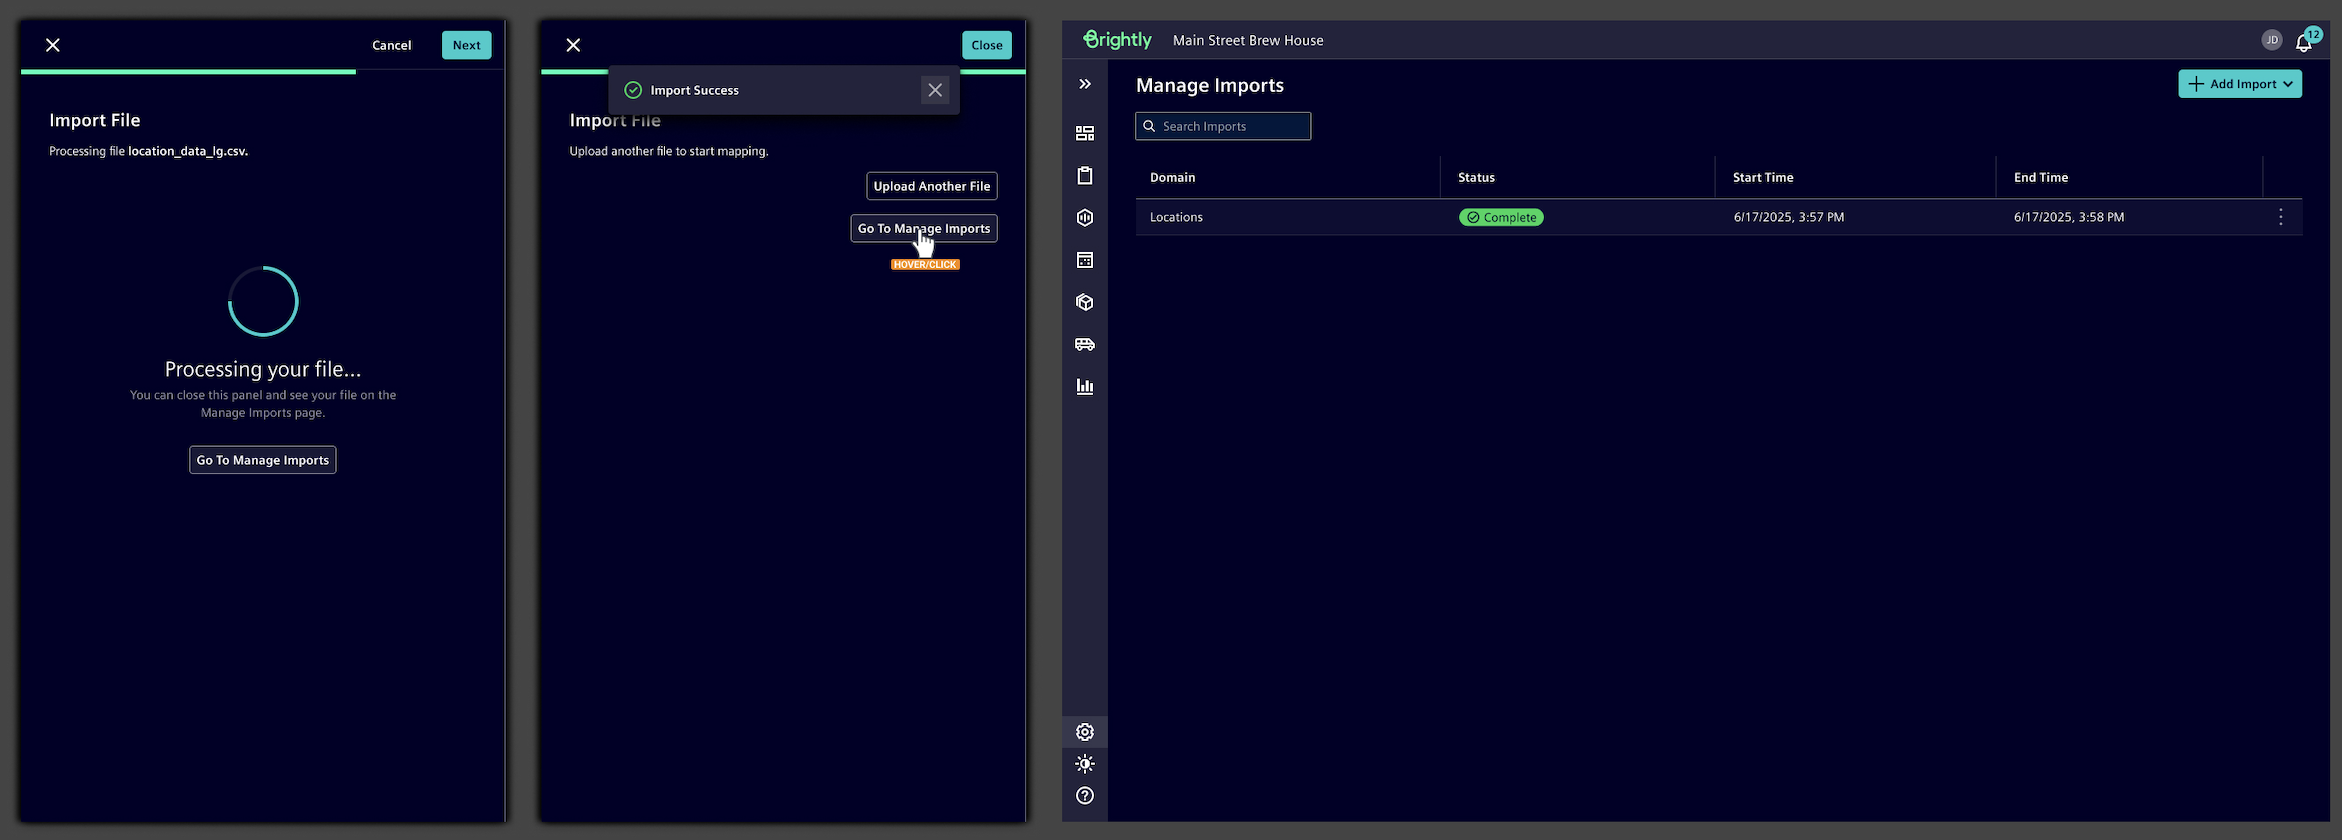Click the Brightly logo
2342x840 pixels.
point(1117,40)
